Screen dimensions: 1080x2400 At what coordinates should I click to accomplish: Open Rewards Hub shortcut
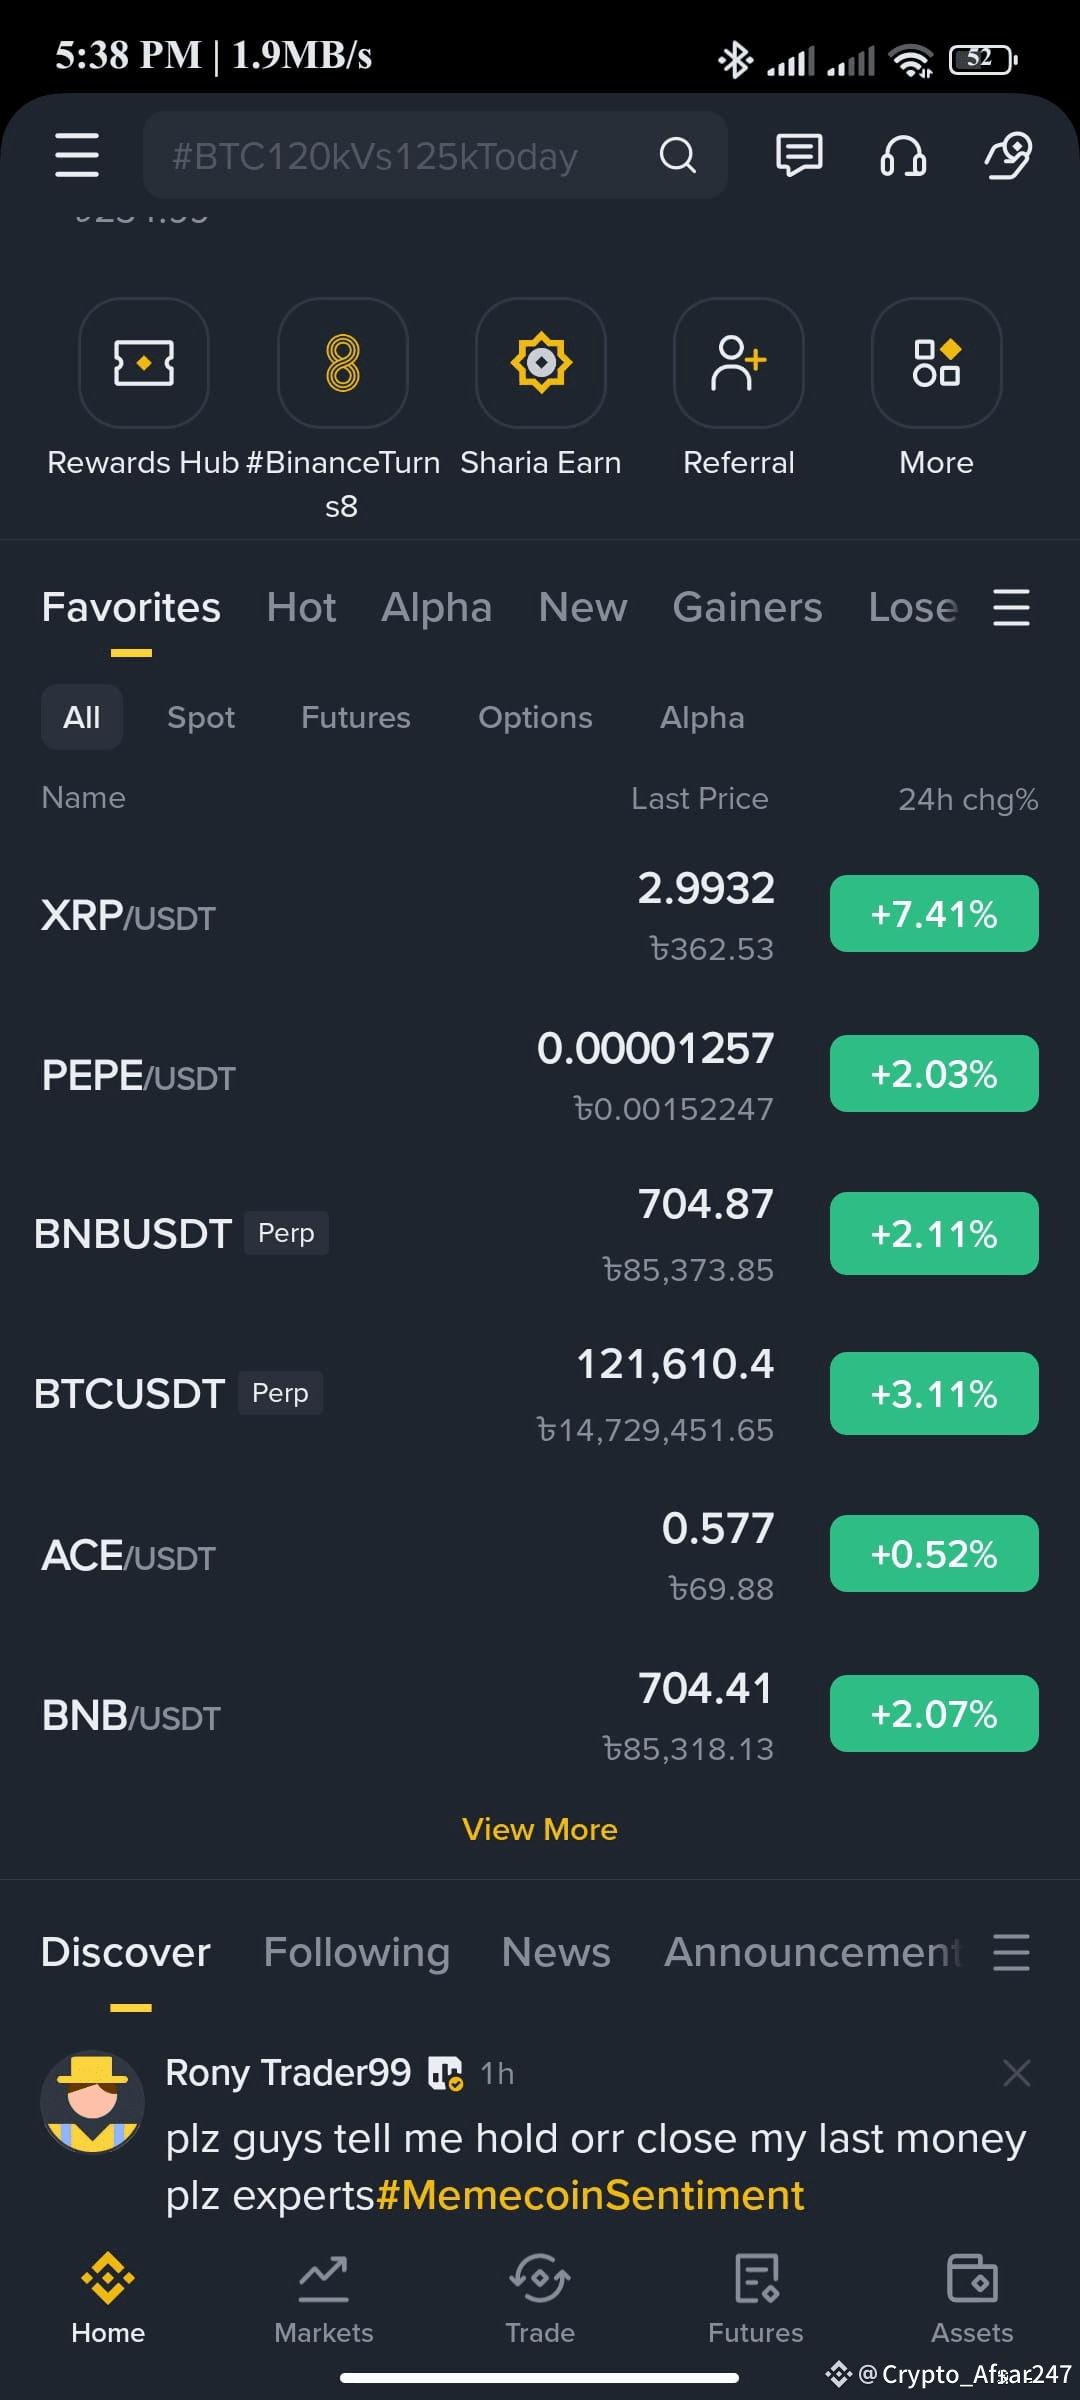pos(144,363)
